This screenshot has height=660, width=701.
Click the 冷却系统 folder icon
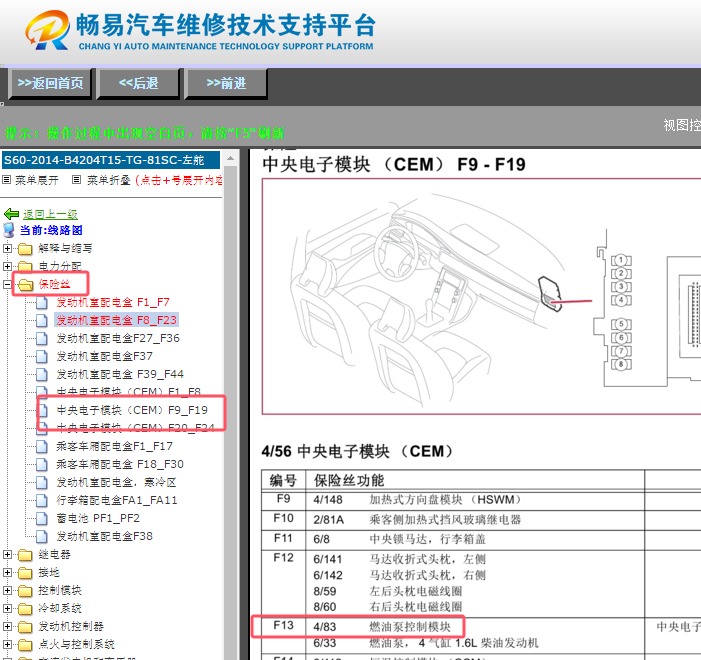[25, 608]
